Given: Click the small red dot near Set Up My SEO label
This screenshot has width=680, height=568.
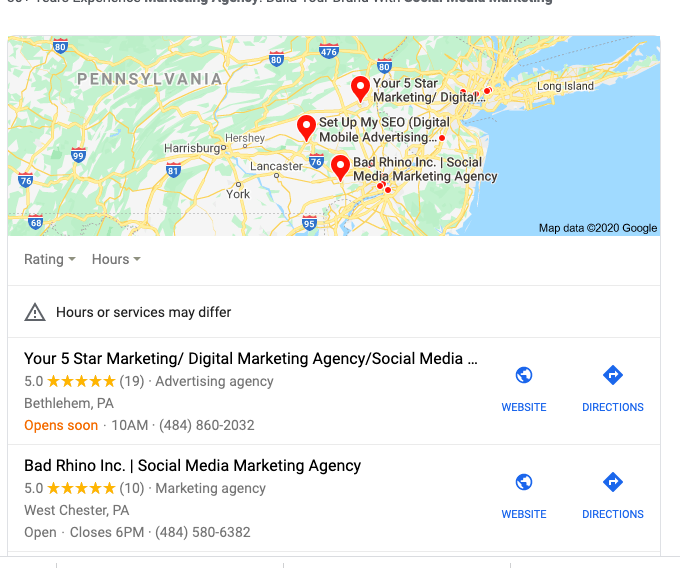Looking at the screenshot, I should 442,138.
